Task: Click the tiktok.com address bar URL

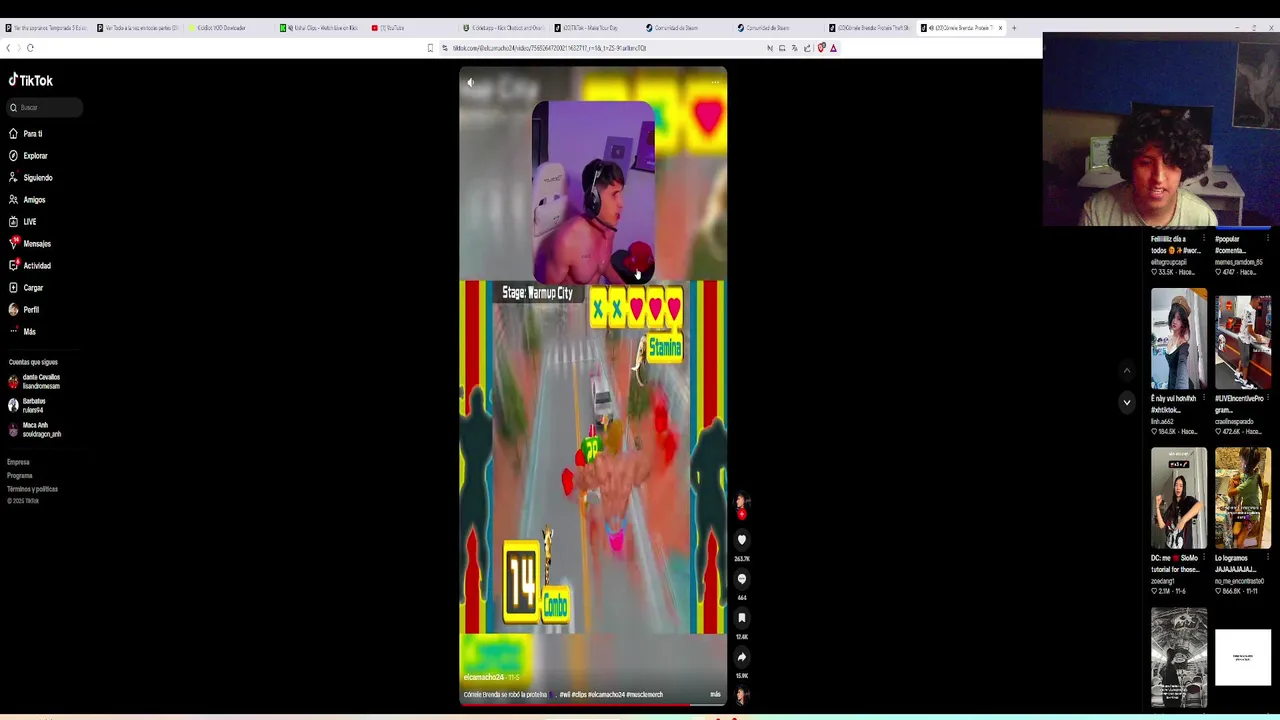Action: pyautogui.click(x=549, y=48)
